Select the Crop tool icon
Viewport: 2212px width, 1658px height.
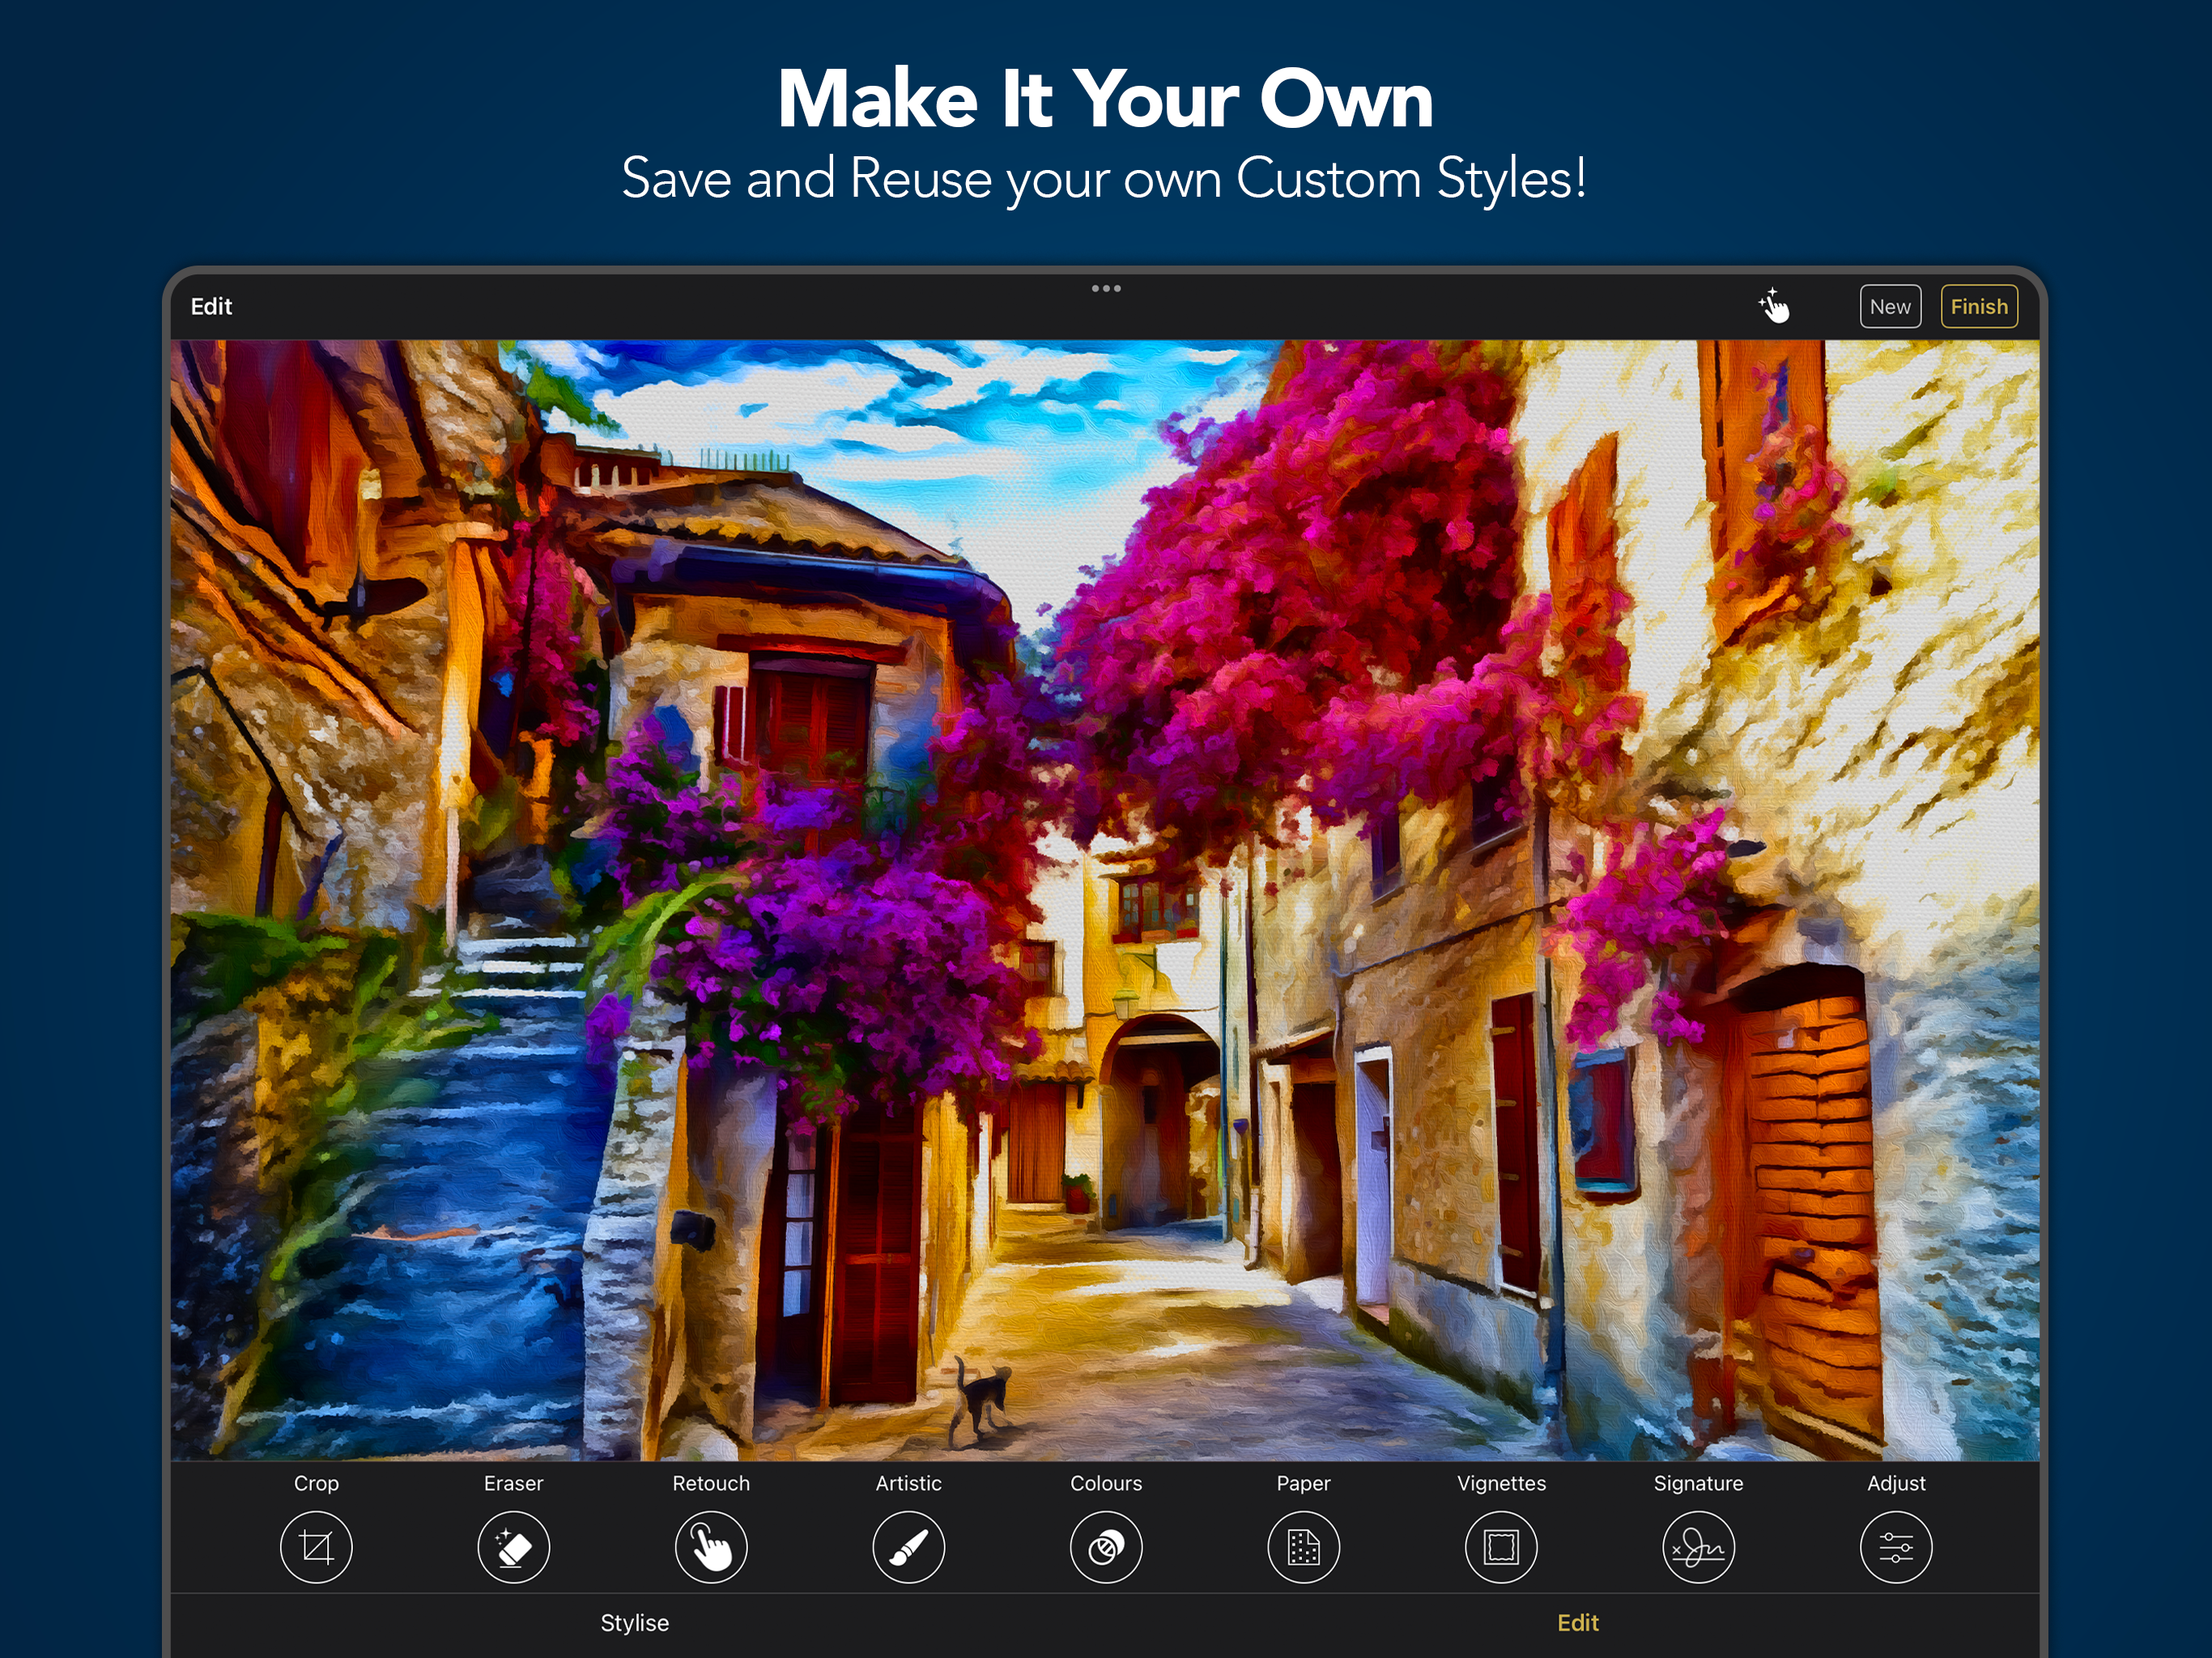point(316,1547)
